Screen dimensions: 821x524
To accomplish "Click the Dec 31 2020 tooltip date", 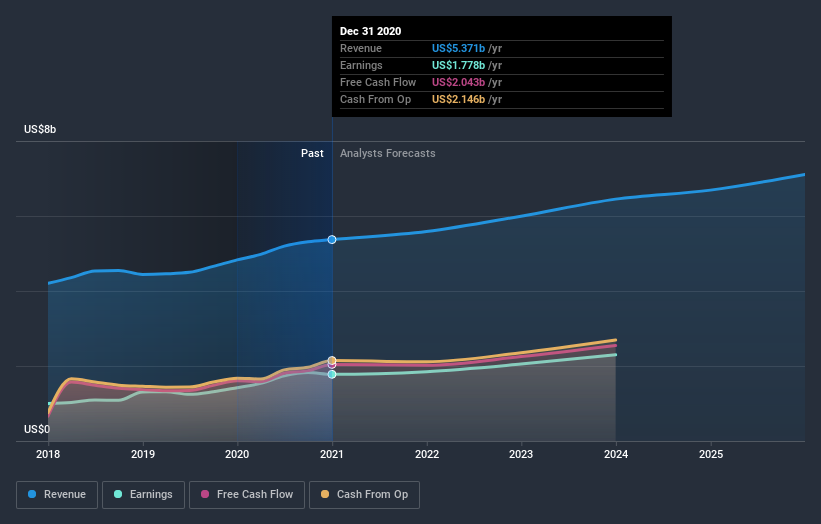I will (x=371, y=31).
